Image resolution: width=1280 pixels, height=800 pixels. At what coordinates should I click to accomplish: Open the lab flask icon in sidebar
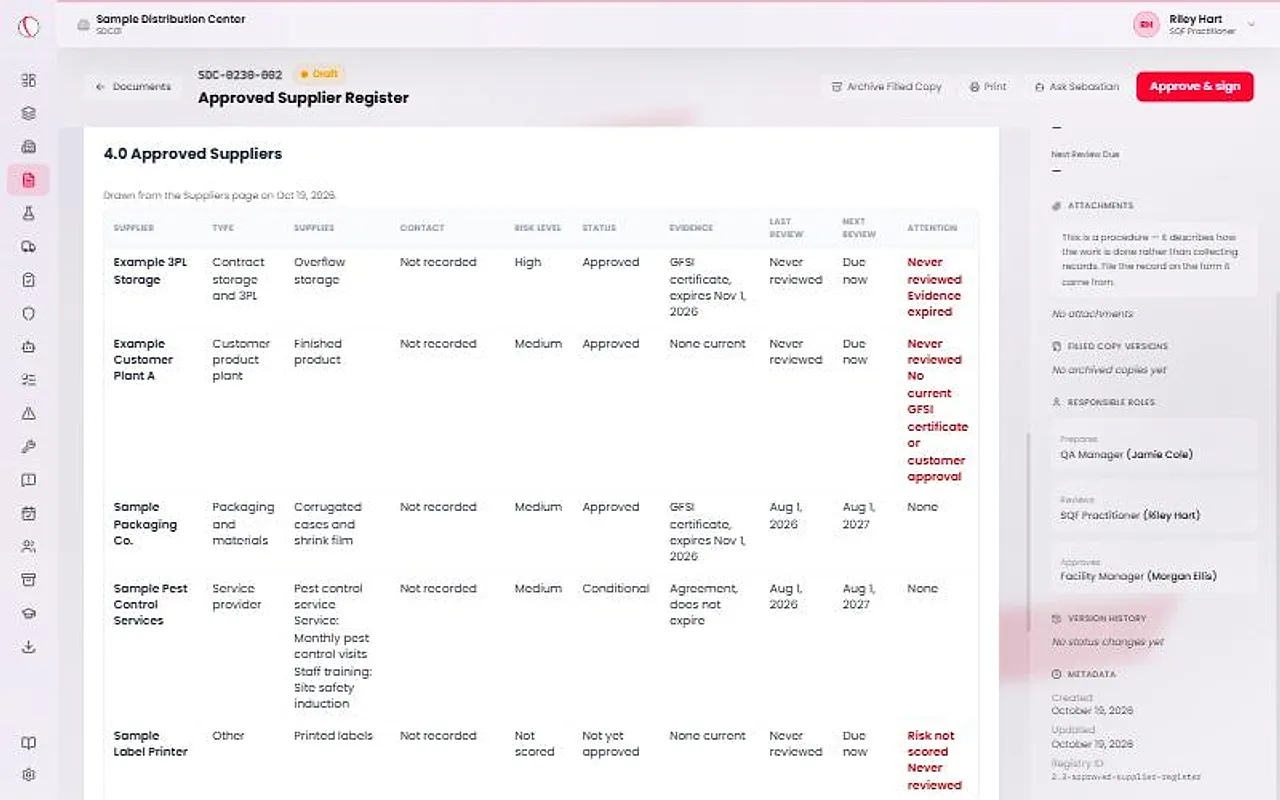tap(28, 213)
